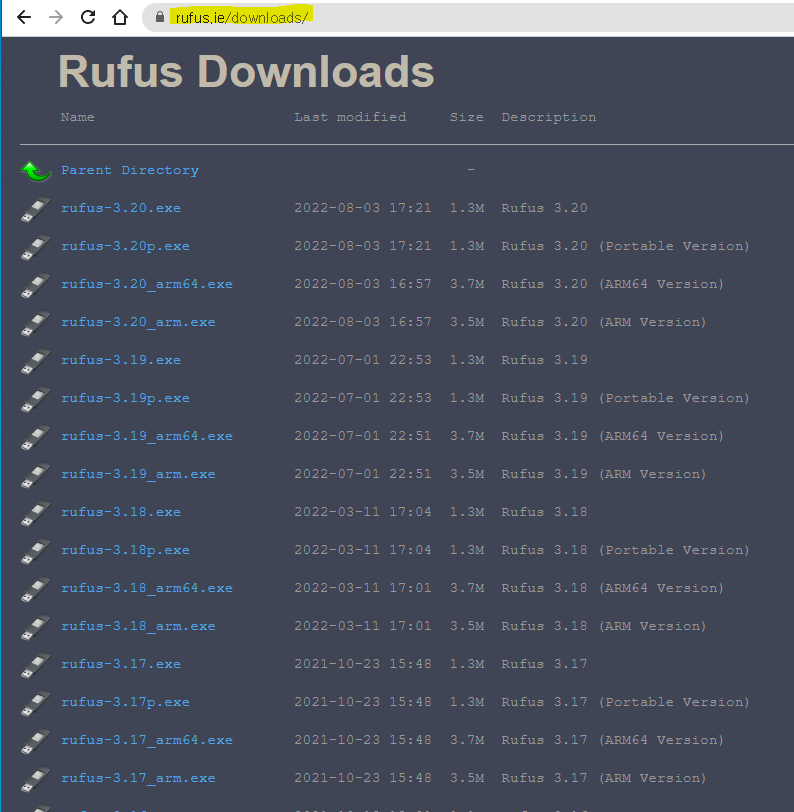This screenshot has width=794, height=812.
Task: Click the Size column header
Action: (x=467, y=117)
